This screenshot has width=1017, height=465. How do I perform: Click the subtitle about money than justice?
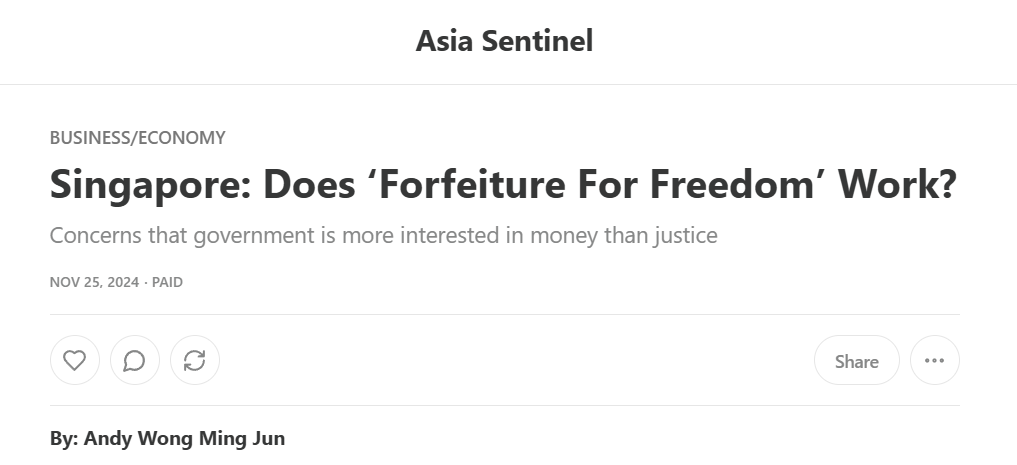[383, 236]
